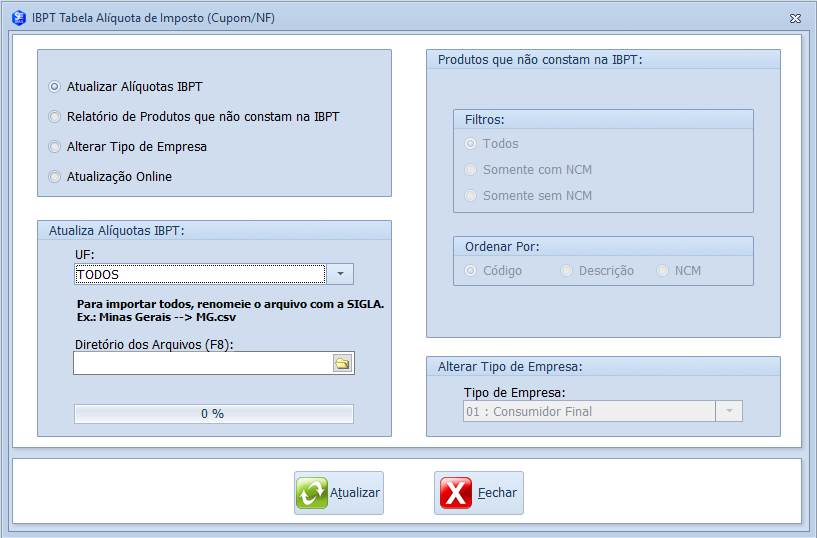The image size is (817, 538).
Task: Expand the UF dropdown arrow
Action: coord(340,274)
